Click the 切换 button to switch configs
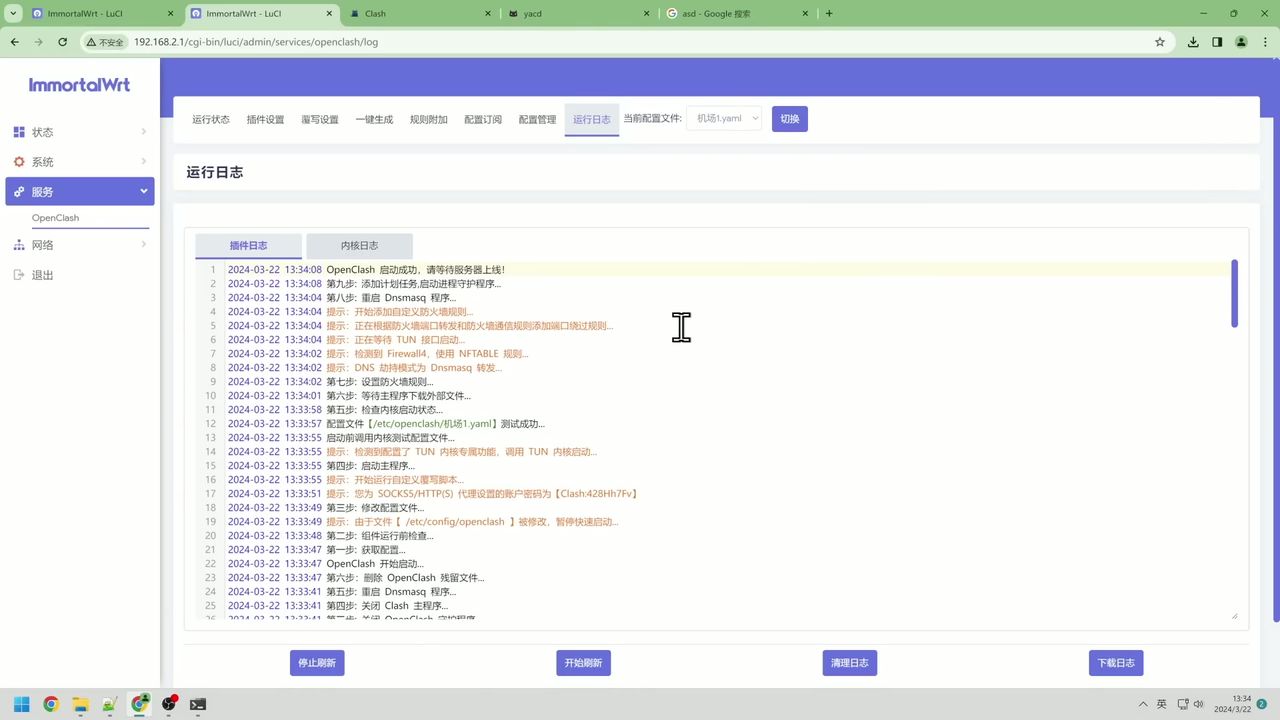This screenshot has height=720, width=1280. [789, 118]
